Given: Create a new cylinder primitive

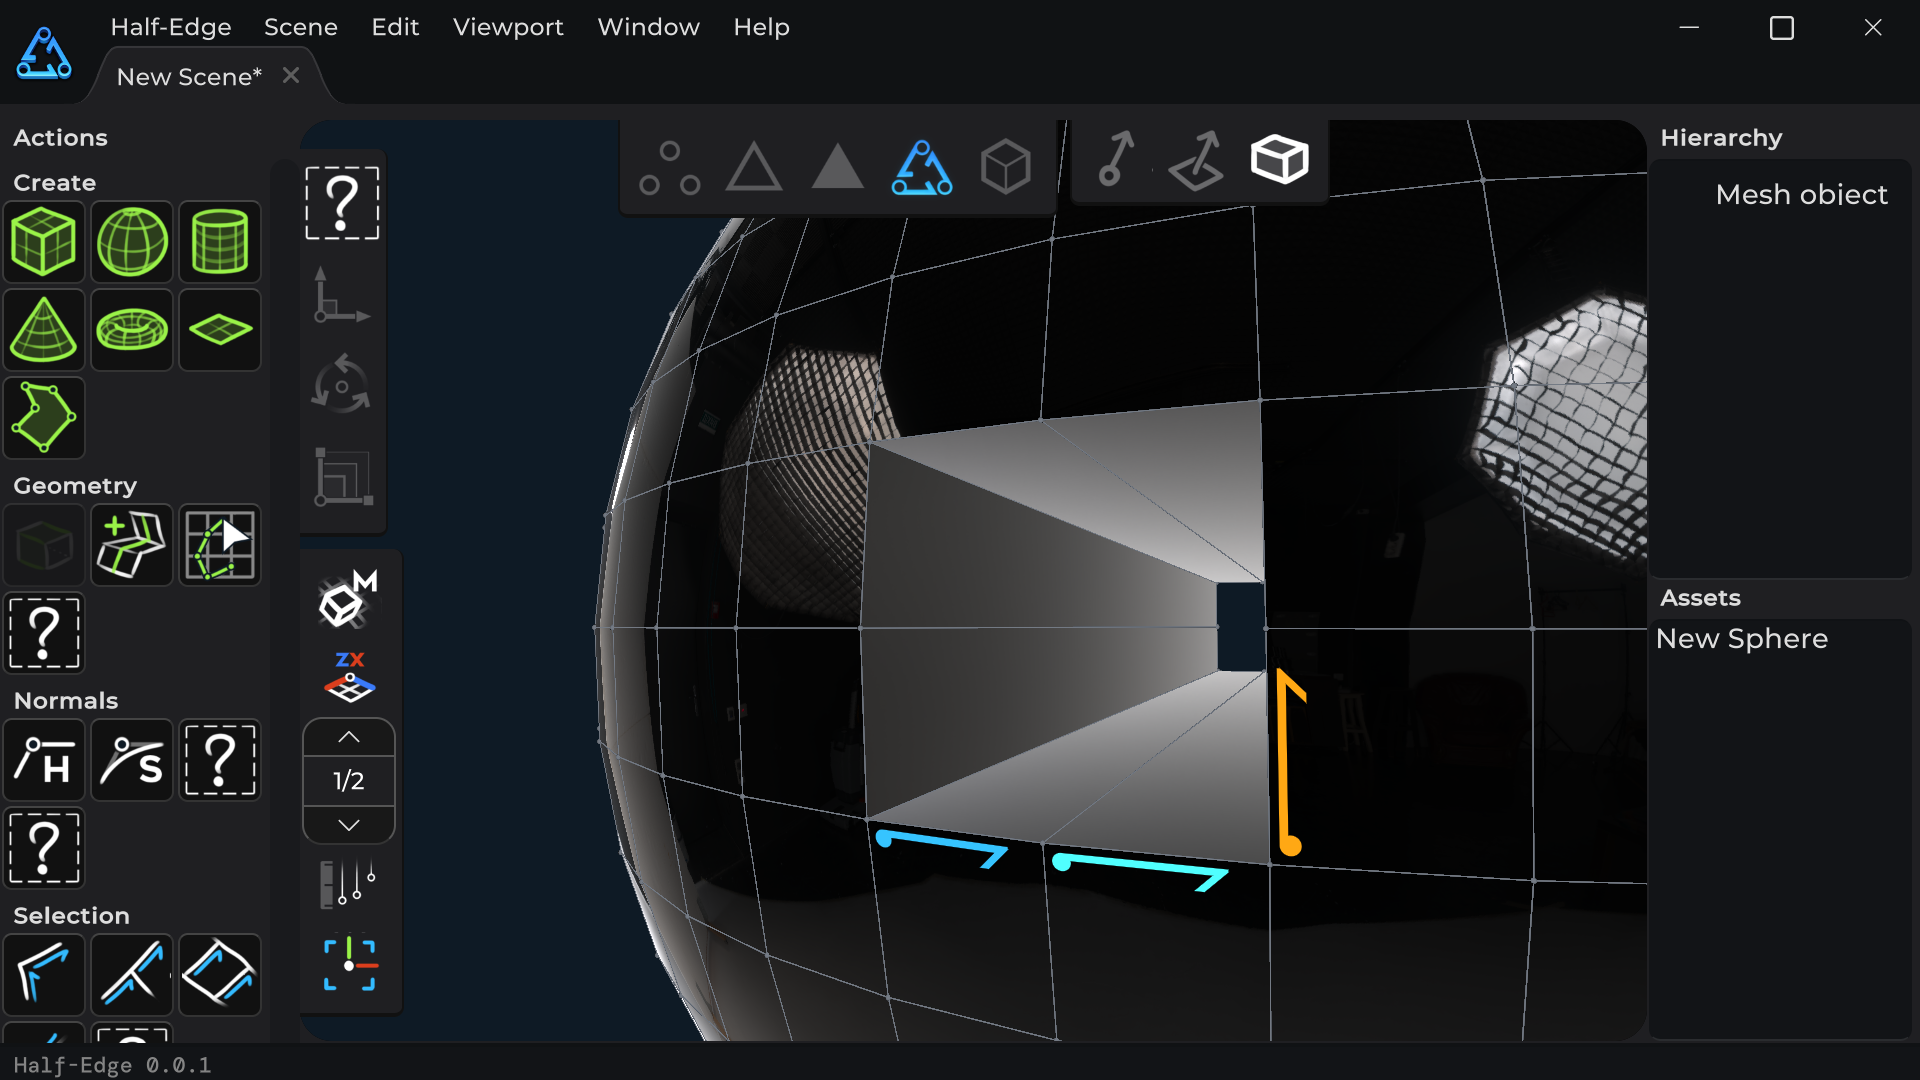Looking at the screenshot, I should (219, 241).
